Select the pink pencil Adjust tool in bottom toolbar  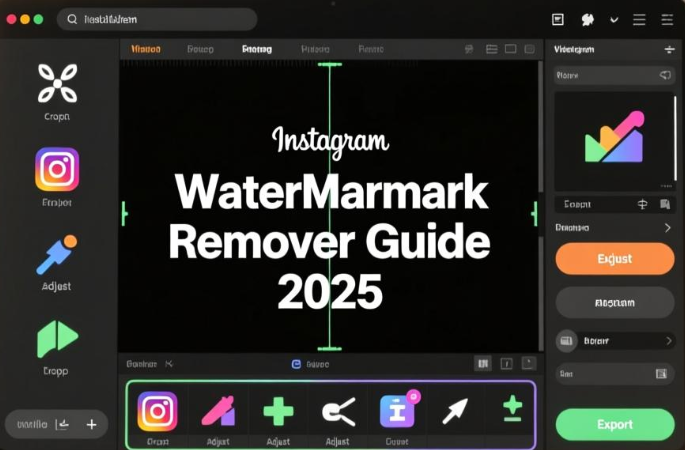click(x=218, y=411)
